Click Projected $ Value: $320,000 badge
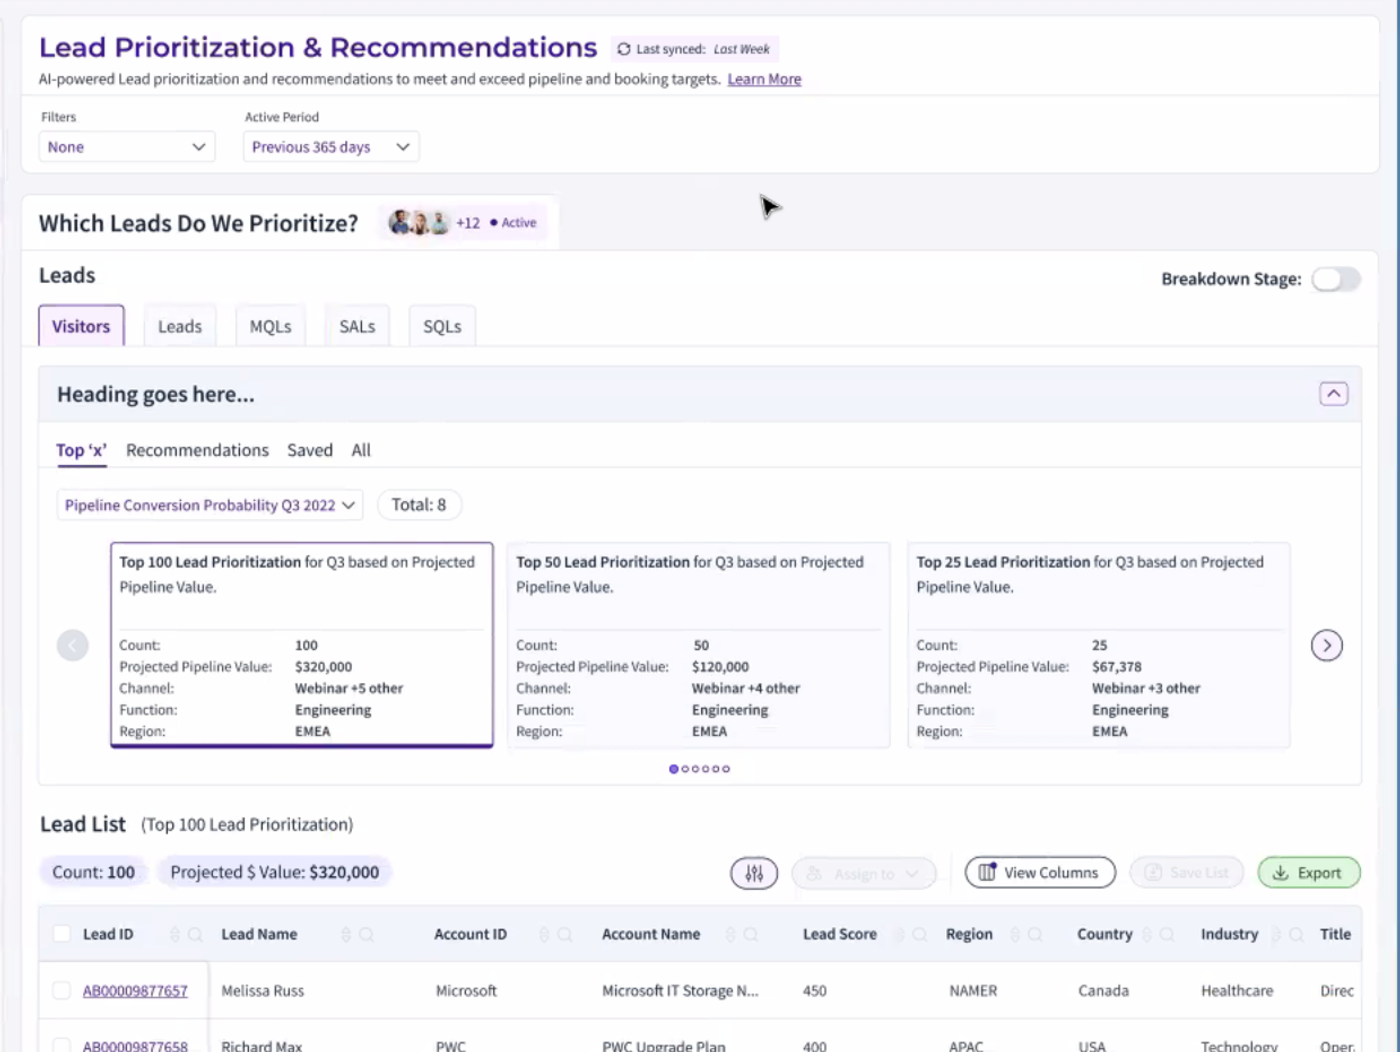 click(x=275, y=872)
